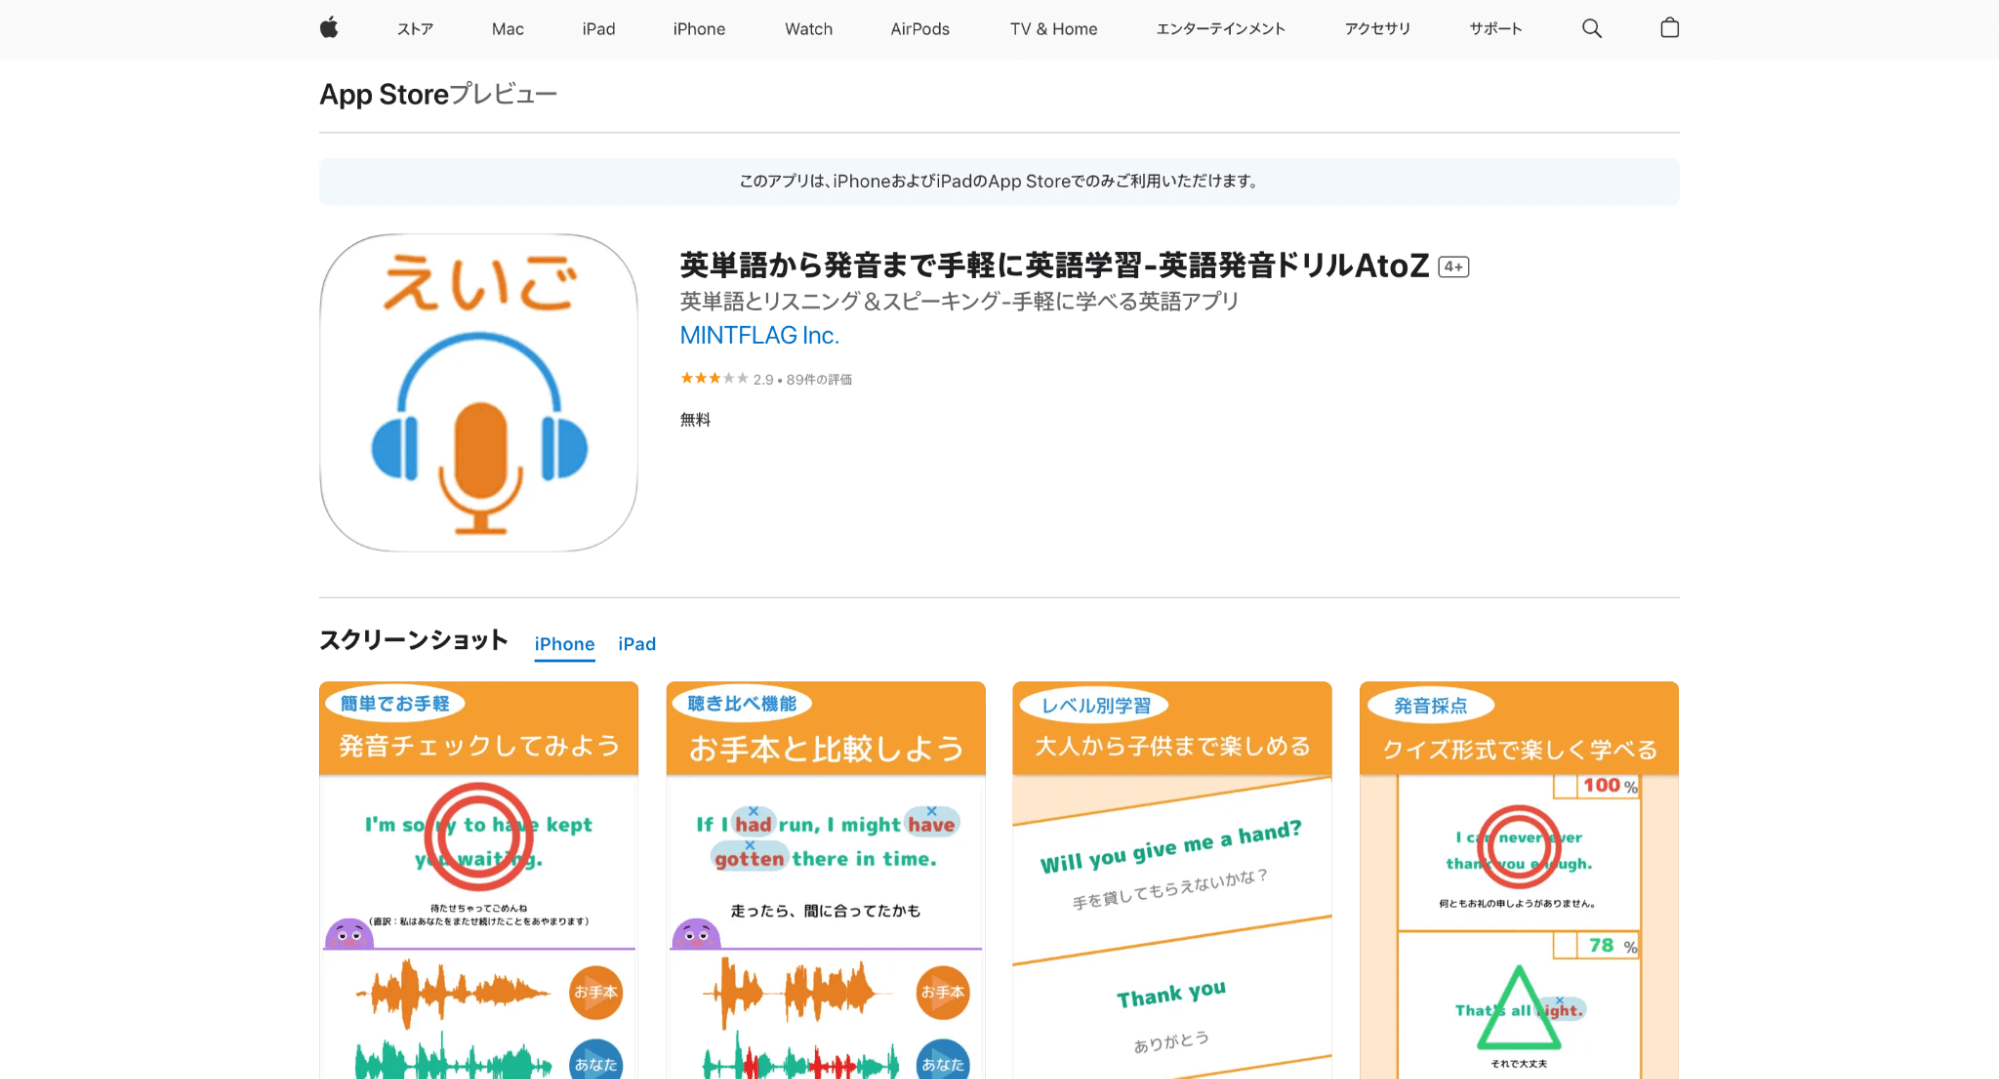Click the えいご app icon
The height and width of the screenshot is (1079, 1999).
[x=479, y=393]
